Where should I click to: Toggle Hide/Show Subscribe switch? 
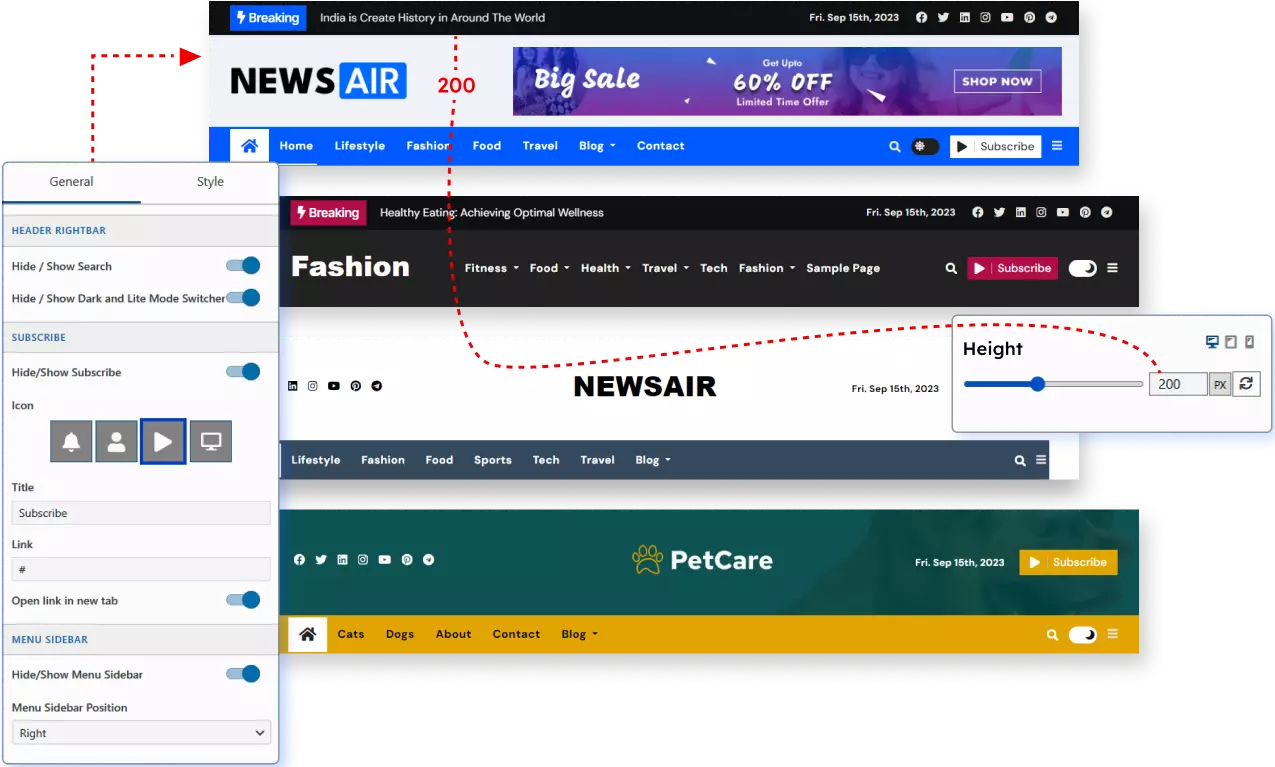[x=243, y=371]
